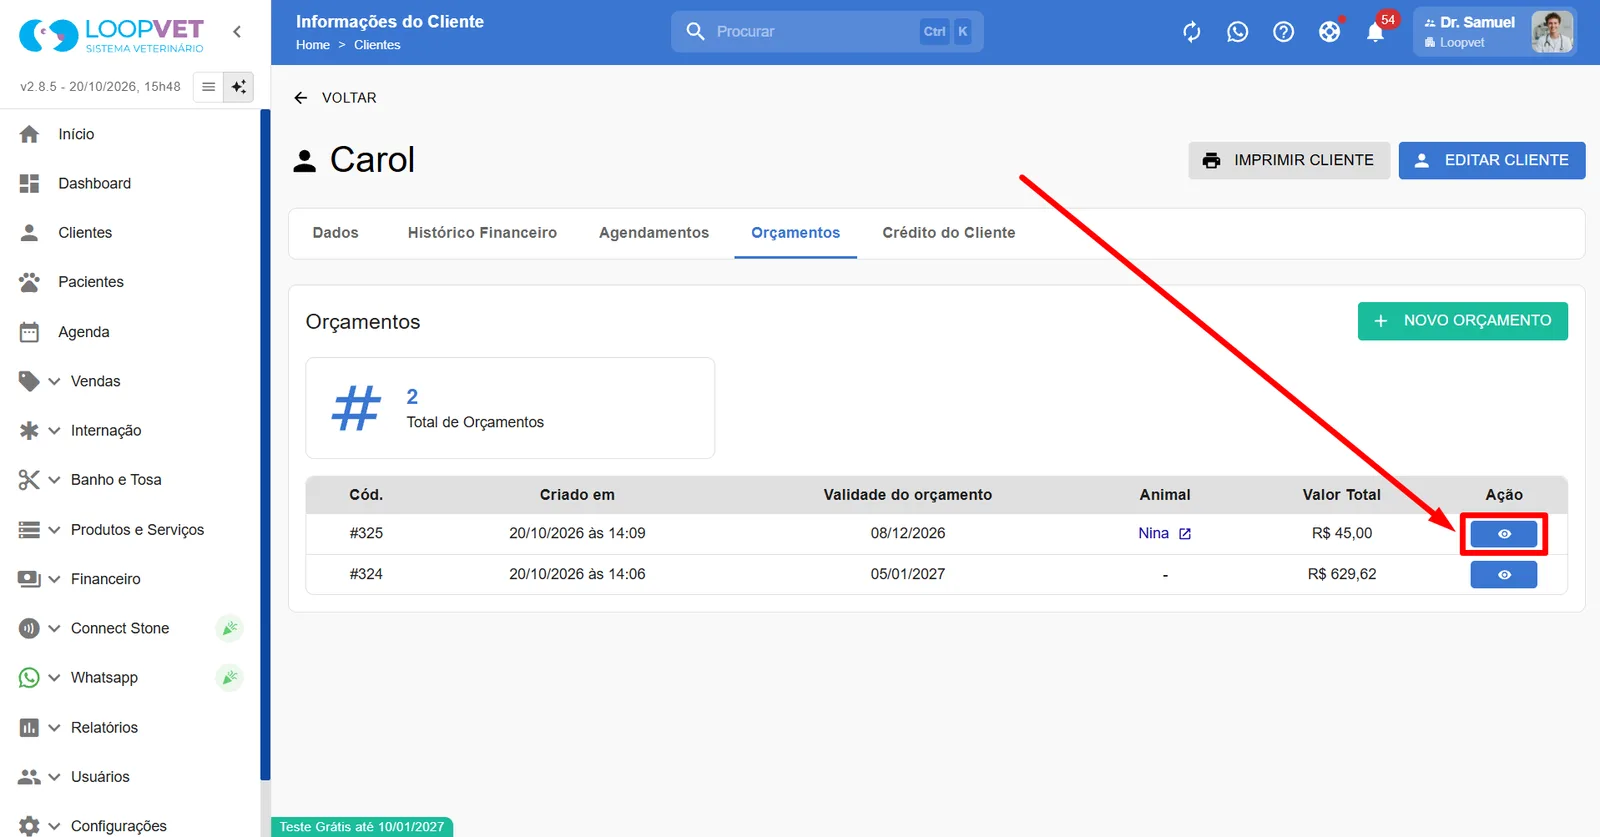This screenshot has width=1600, height=837.
Task: Click the sidebar vertical scrollbar
Action: [x=265, y=445]
